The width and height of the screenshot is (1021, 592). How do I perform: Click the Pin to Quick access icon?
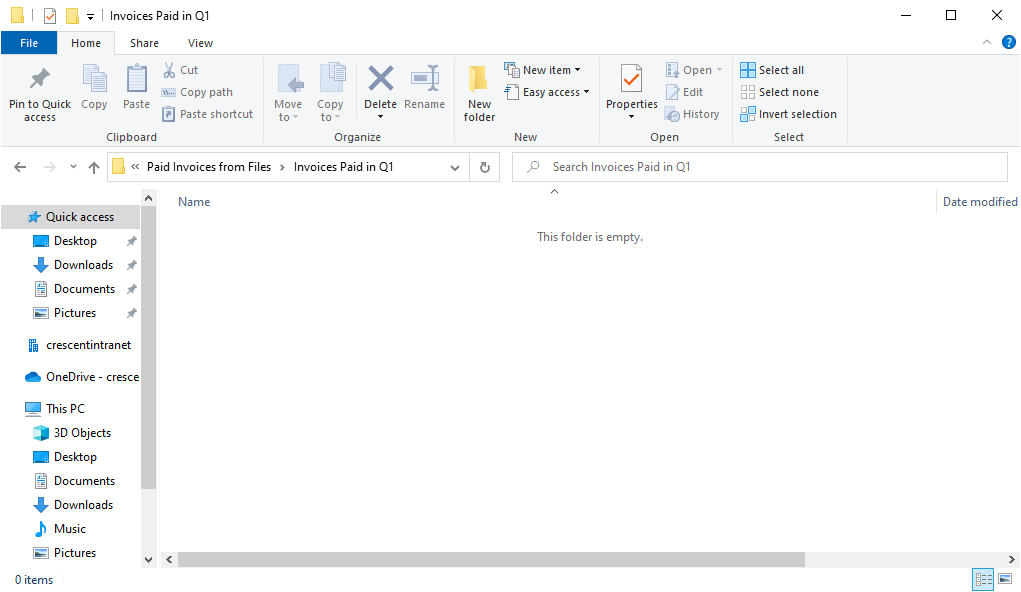tap(39, 90)
